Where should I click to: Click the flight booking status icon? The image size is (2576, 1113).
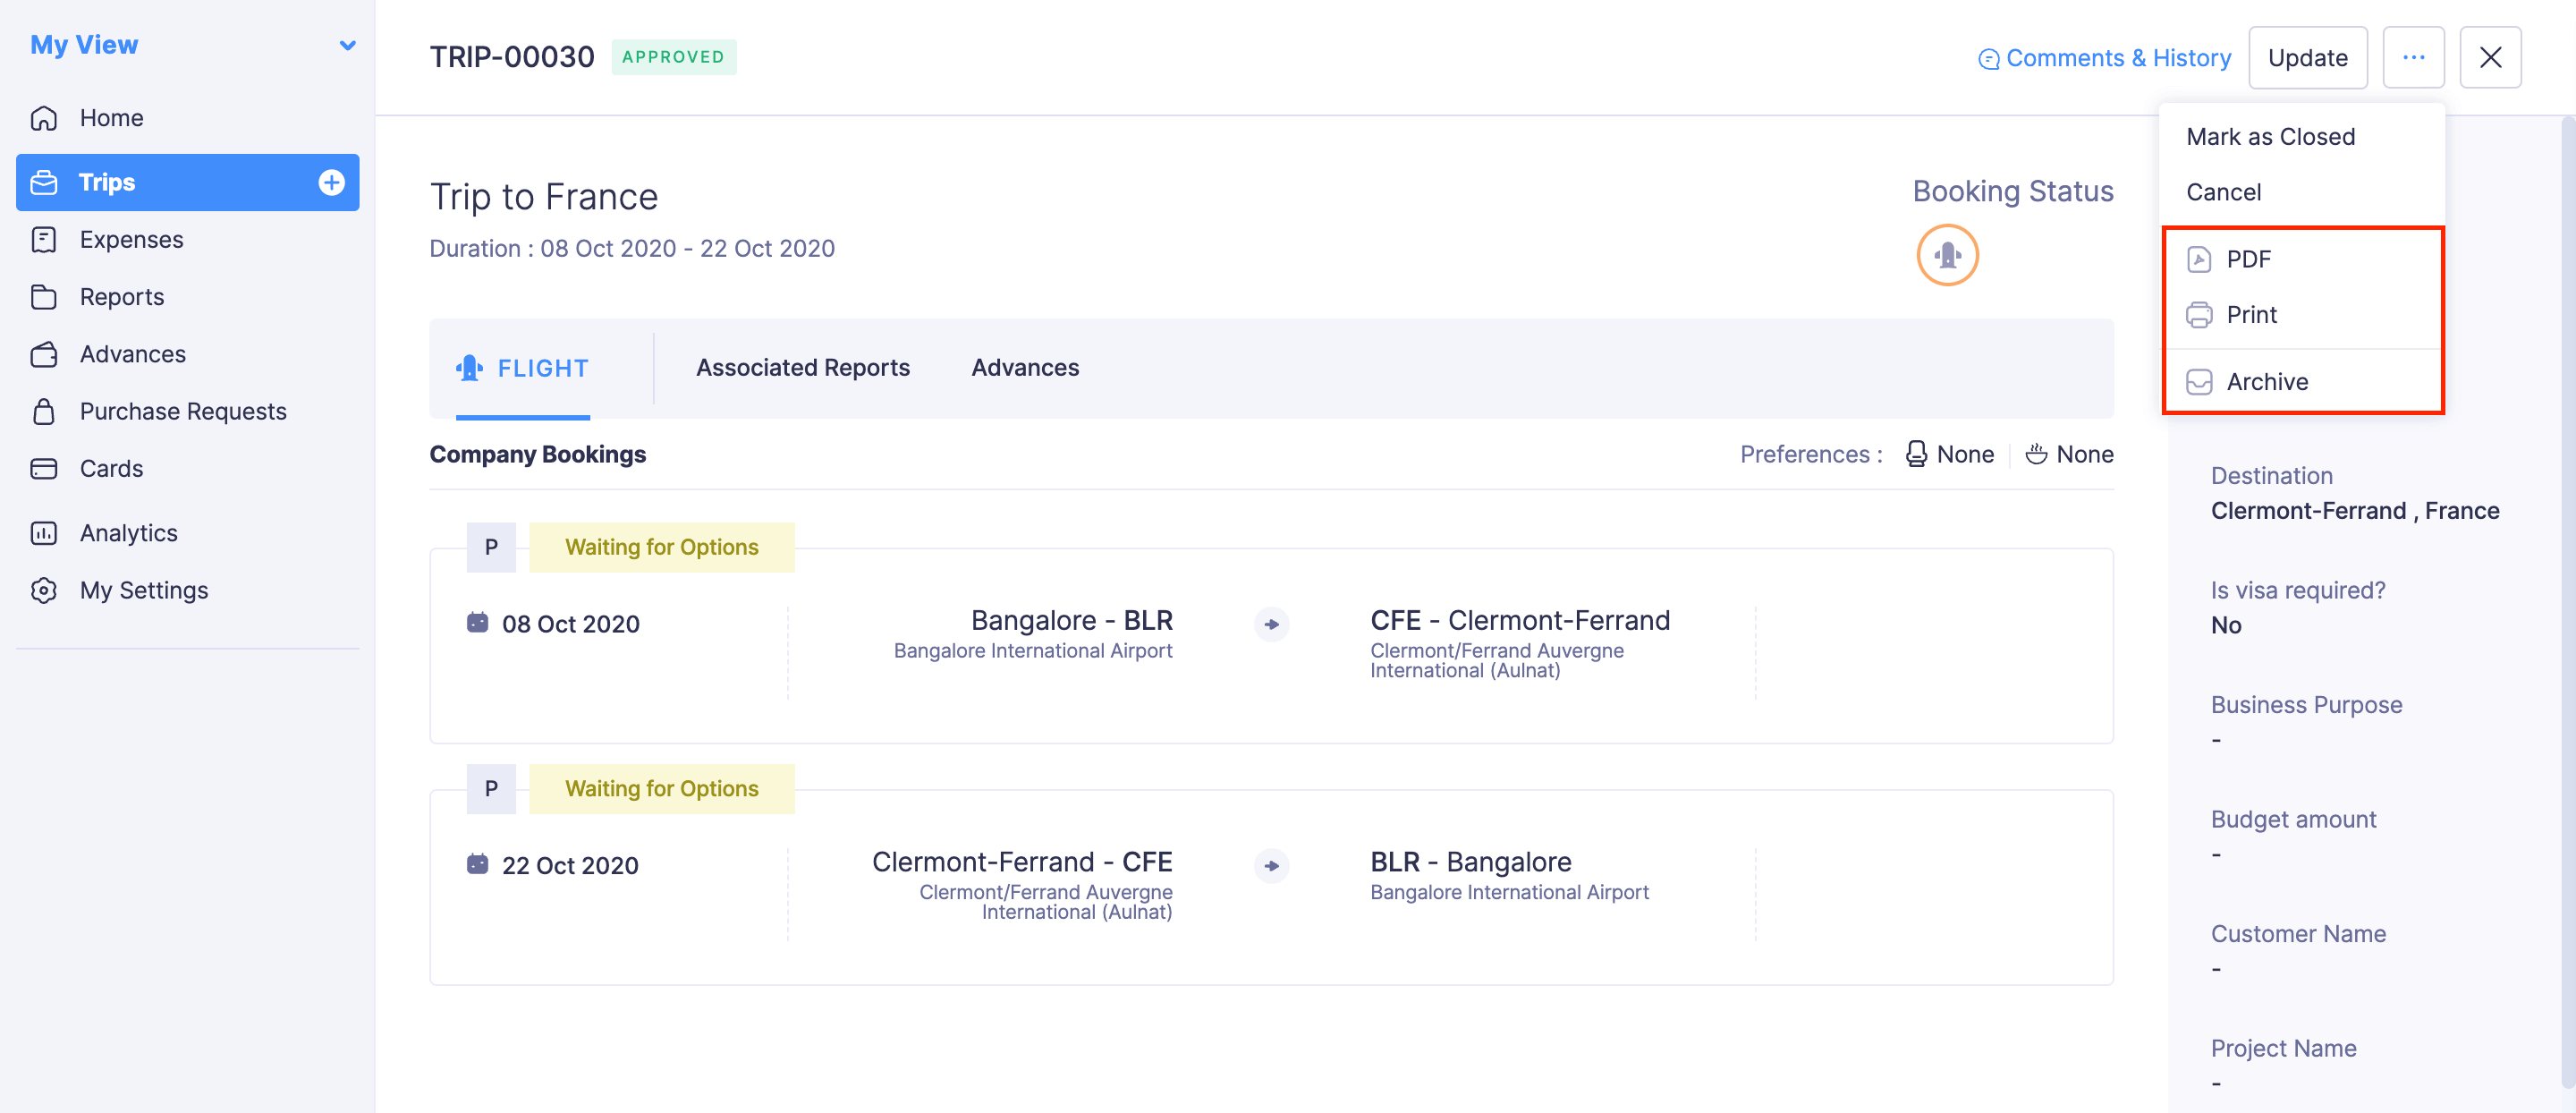[1946, 255]
